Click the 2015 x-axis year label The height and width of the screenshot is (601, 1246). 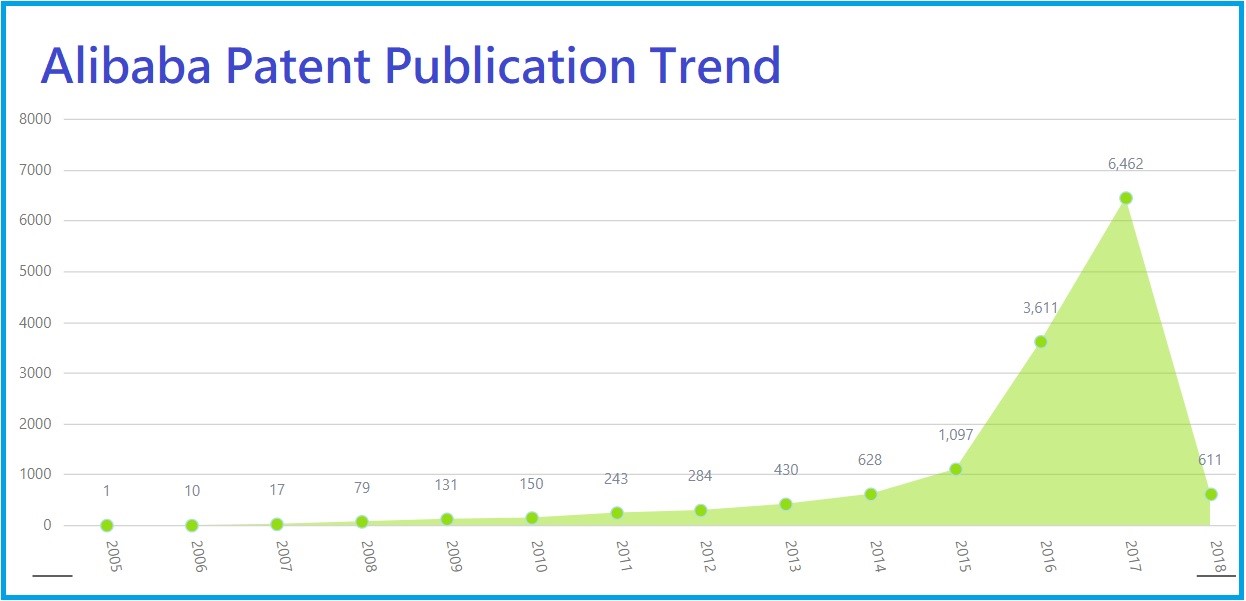962,556
